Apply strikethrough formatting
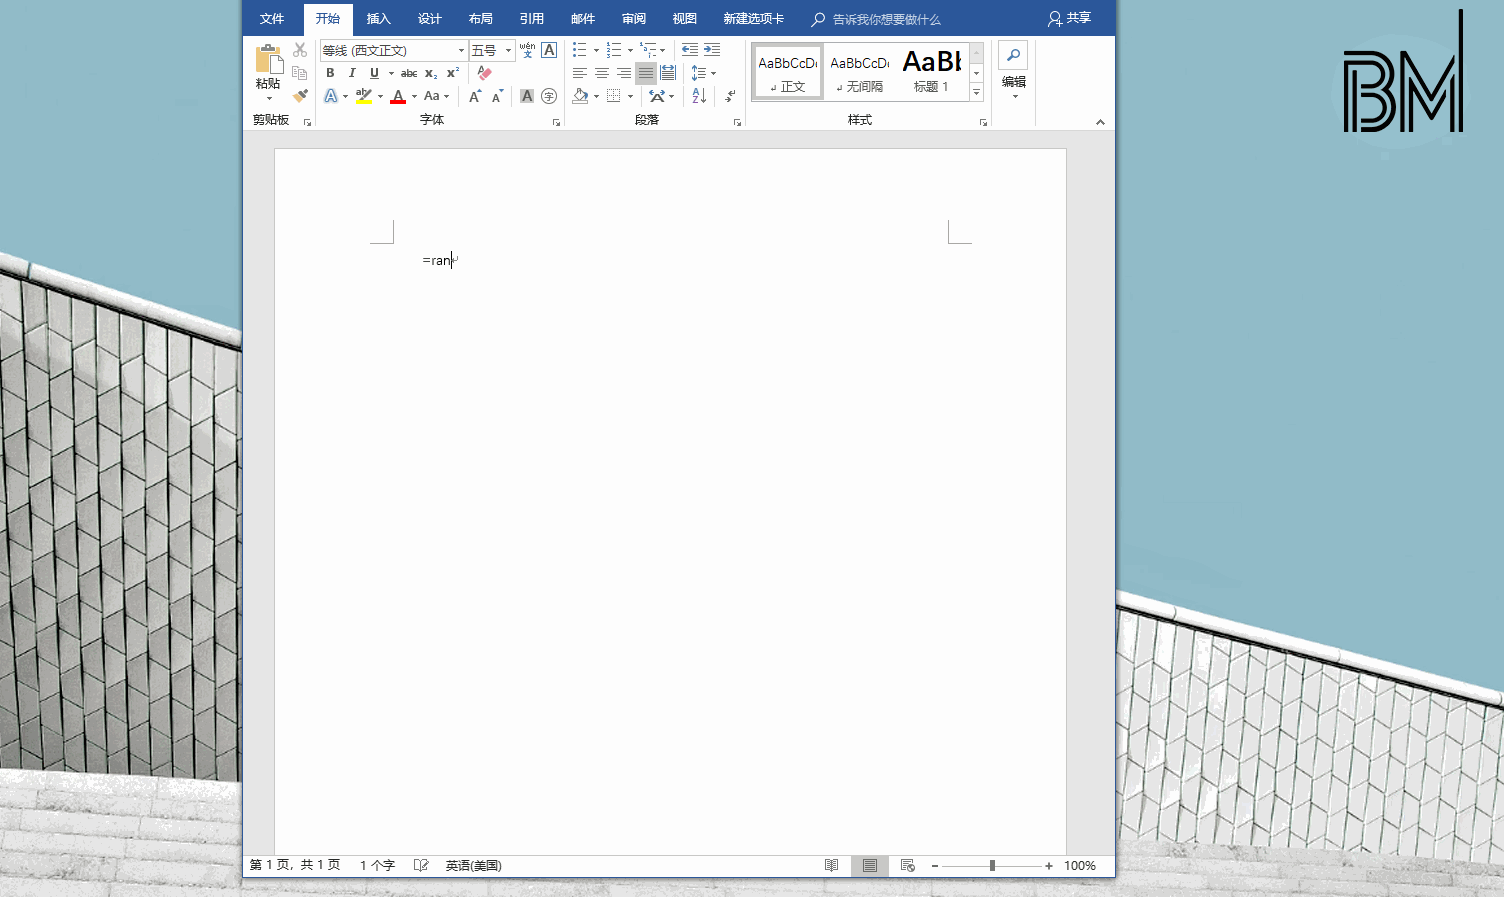 pyautogui.click(x=409, y=73)
